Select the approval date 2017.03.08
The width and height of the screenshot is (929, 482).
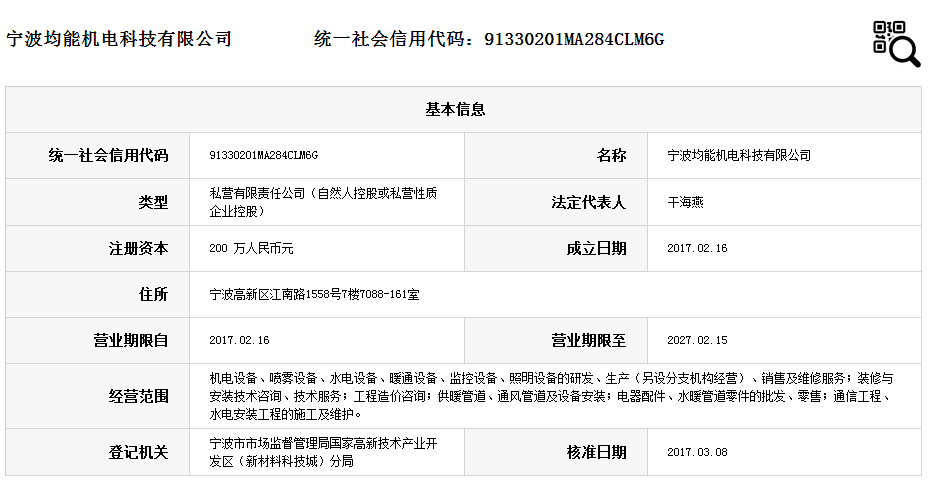697,452
